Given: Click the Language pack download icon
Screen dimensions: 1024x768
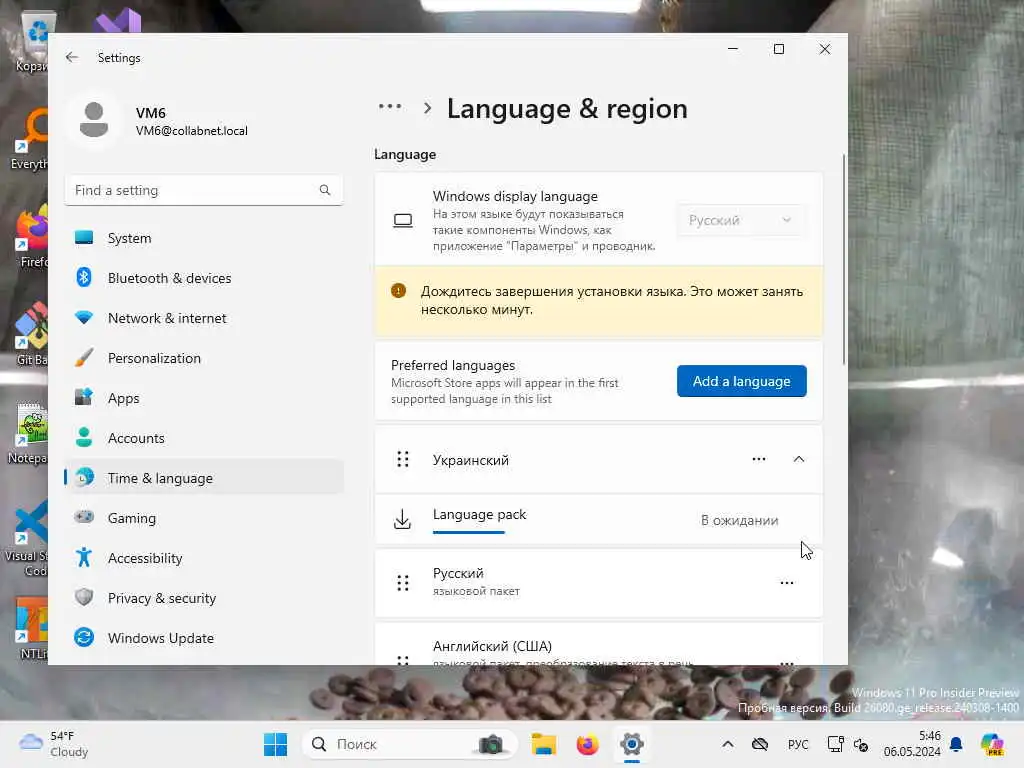Looking at the screenshot, I should tap(402, 520).
